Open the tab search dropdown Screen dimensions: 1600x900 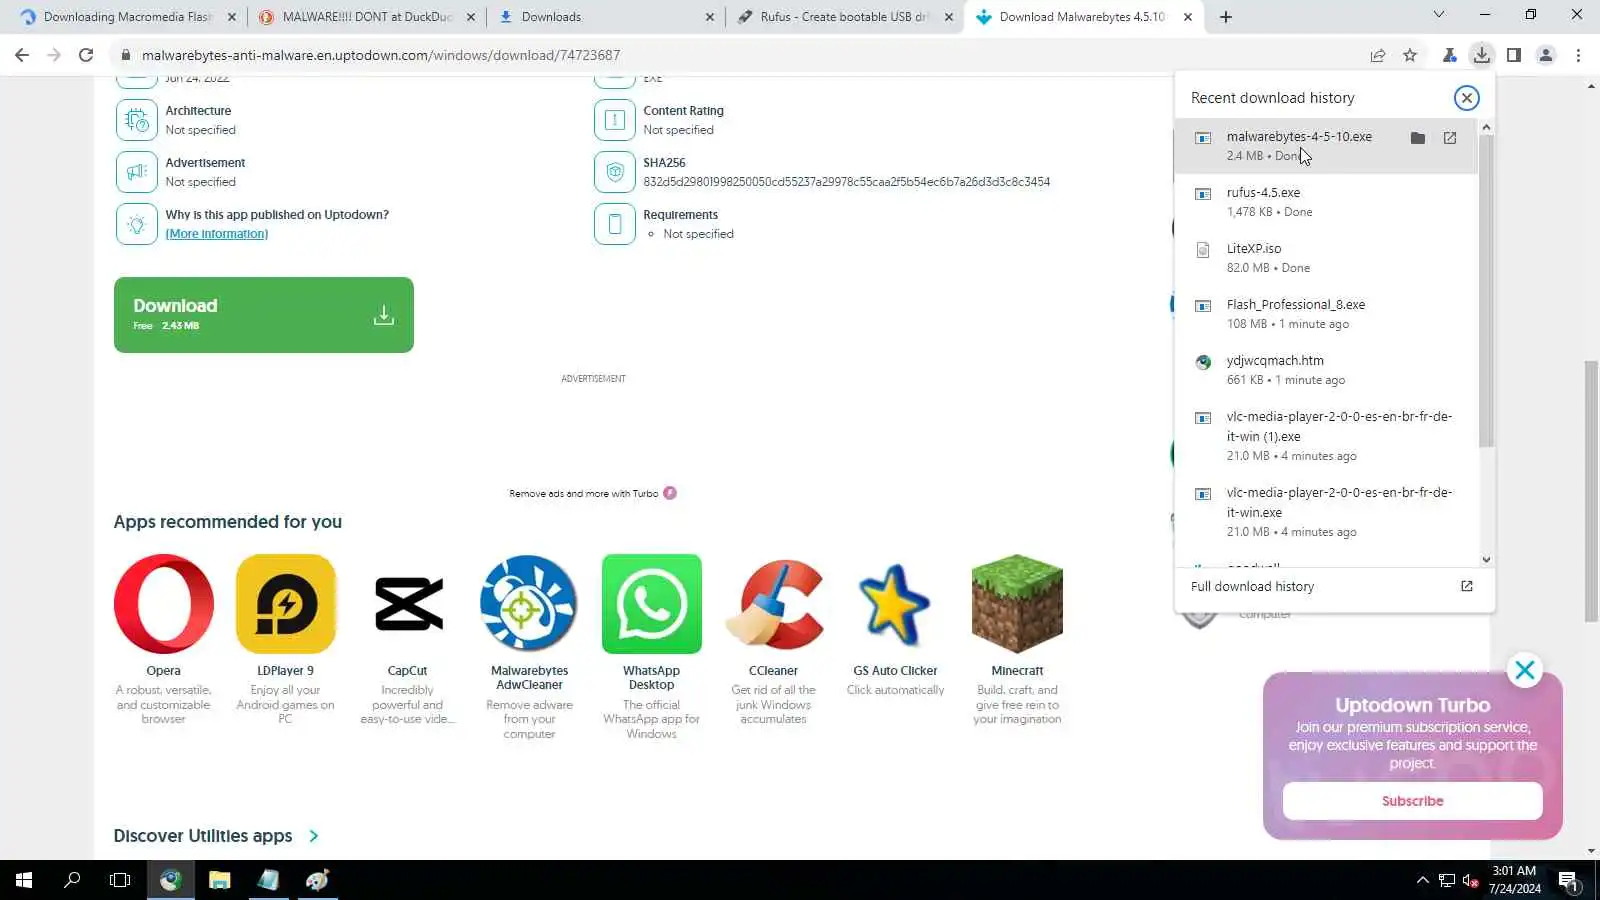coord(1439,15)
